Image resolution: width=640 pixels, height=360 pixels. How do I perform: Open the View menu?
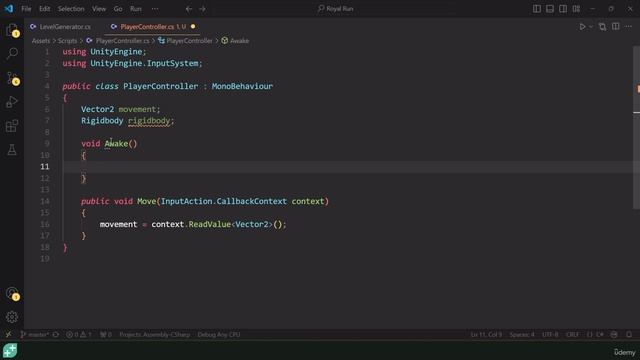point(99,9)
